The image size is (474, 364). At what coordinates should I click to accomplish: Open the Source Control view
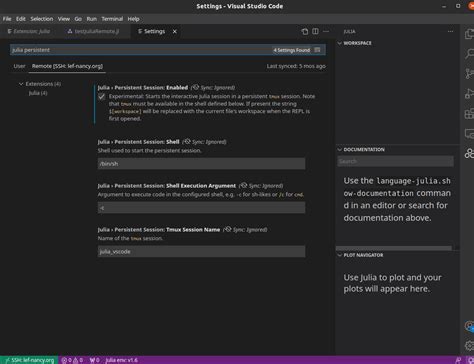(469, 73)
